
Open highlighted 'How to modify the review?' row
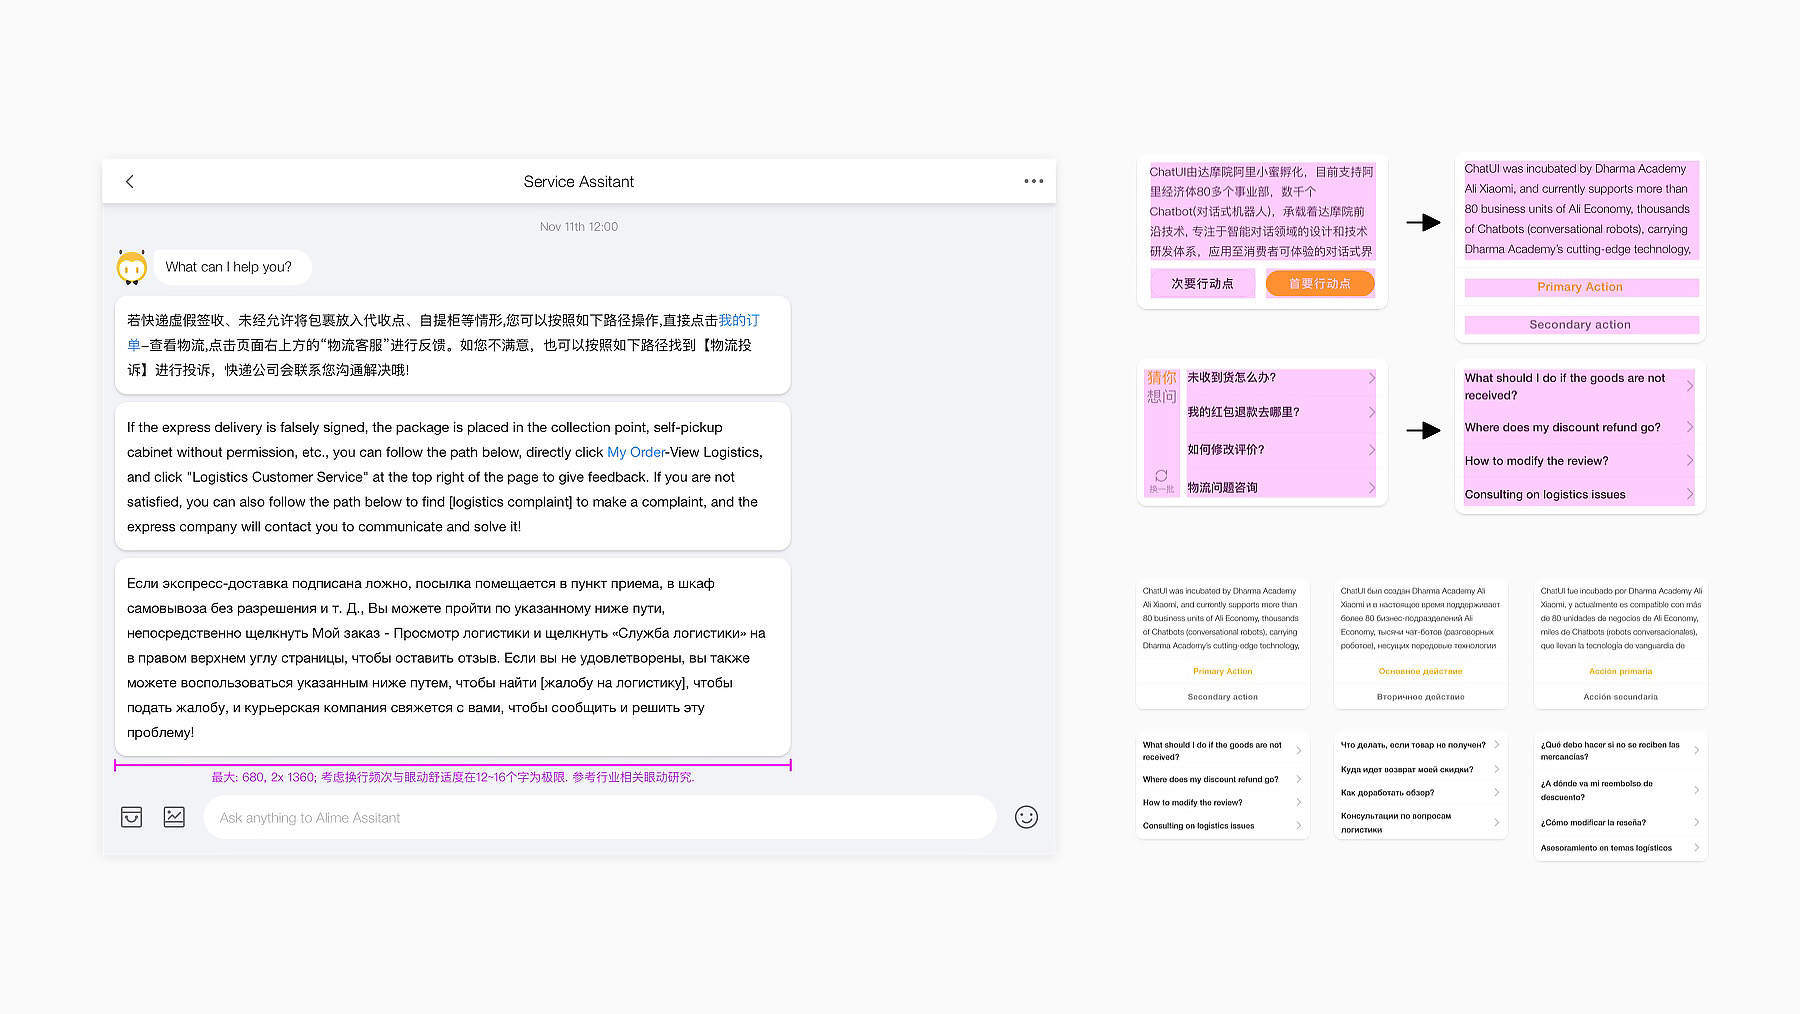pos(1580,461)
